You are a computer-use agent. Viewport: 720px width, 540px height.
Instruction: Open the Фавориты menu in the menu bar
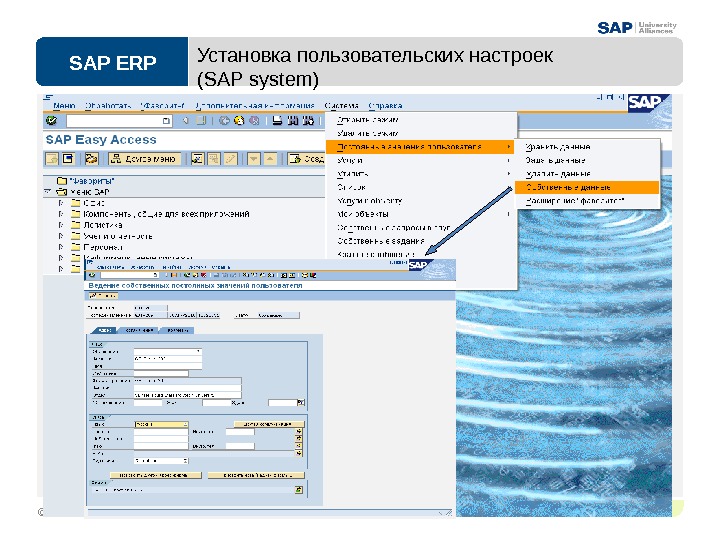tap(163, 106)
